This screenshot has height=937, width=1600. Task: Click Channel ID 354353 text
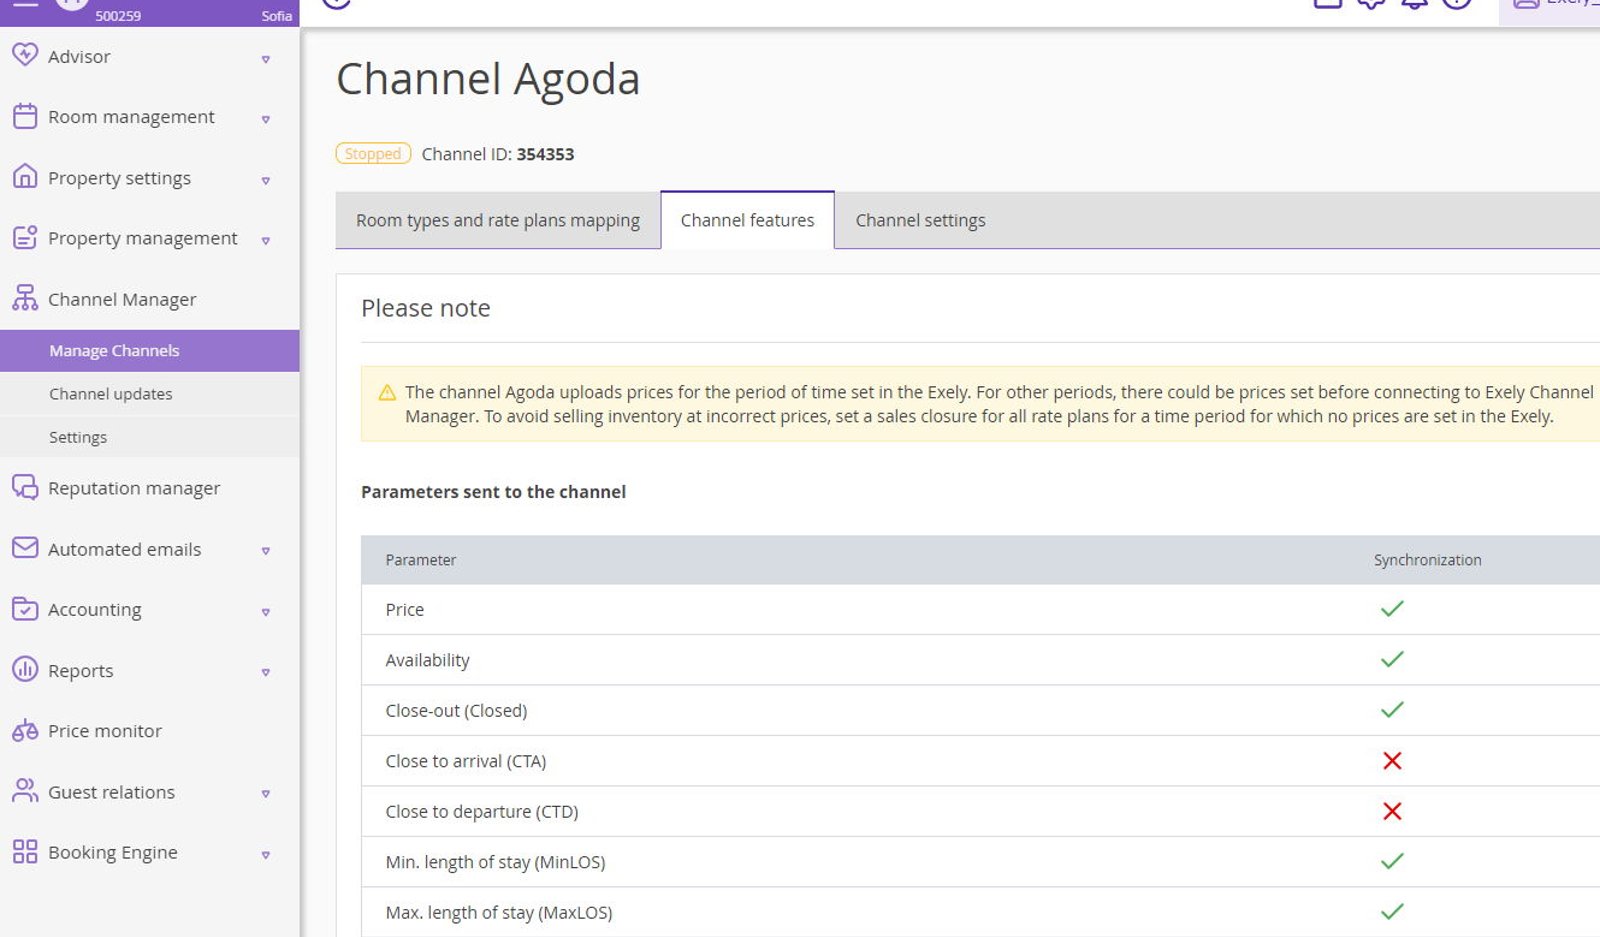tap(498, 154)
